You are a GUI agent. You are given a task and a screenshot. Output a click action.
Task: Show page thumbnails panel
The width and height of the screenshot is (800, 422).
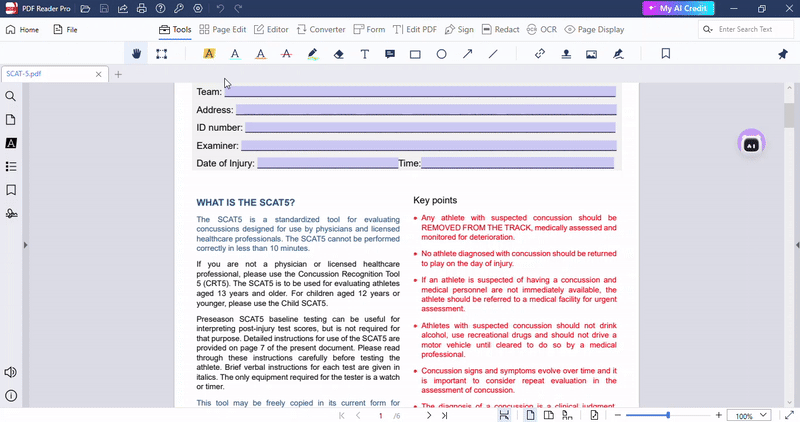coord(10,120)
